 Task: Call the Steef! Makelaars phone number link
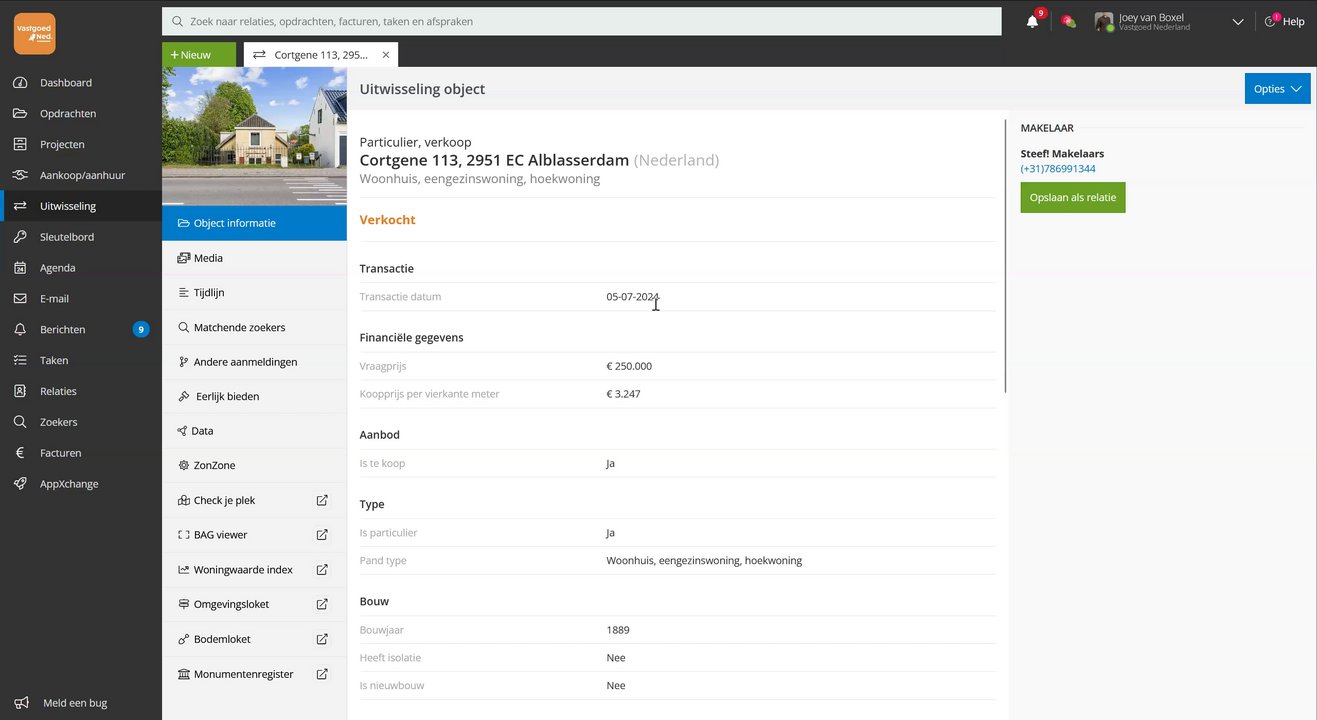(x=1057, y=169)
